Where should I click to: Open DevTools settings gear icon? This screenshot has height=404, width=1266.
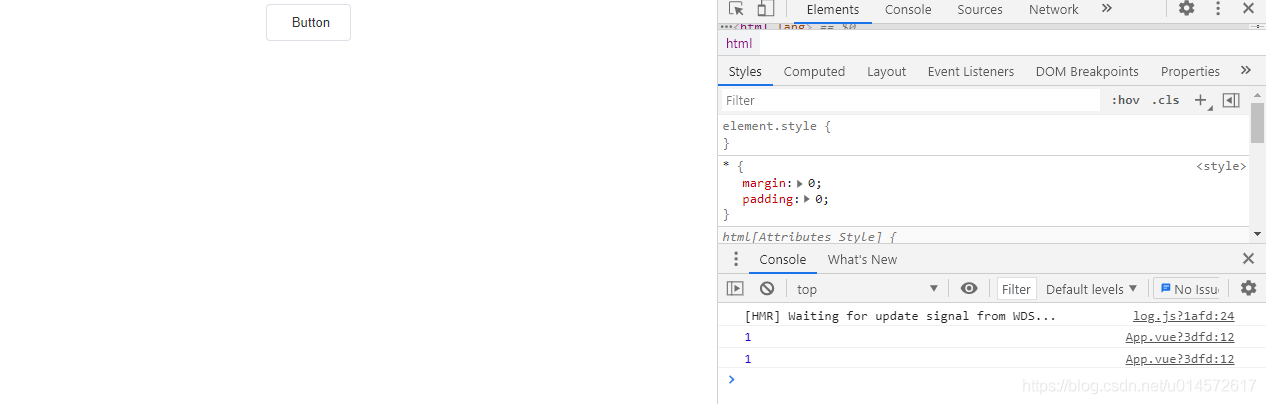[1186, 9]
